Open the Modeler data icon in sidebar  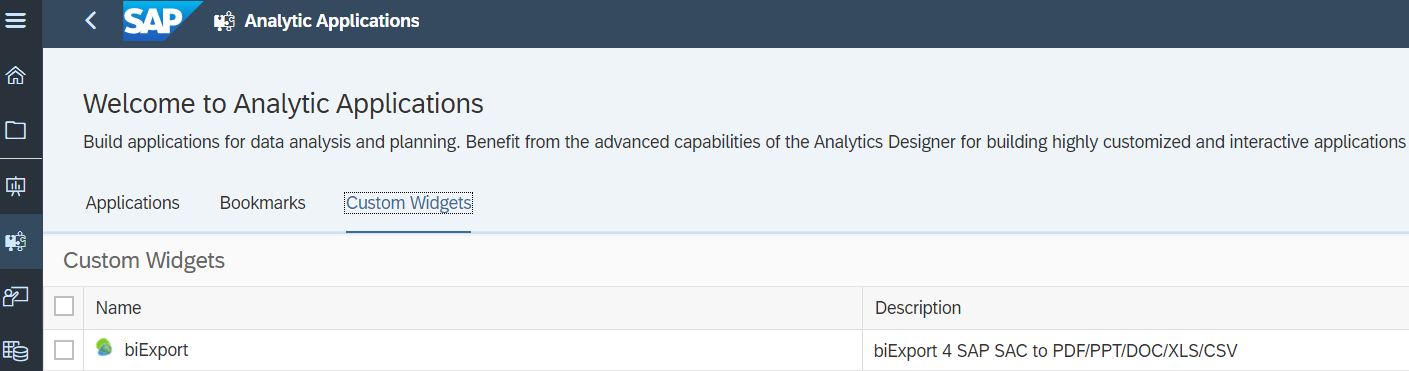[x=16, y=350]
